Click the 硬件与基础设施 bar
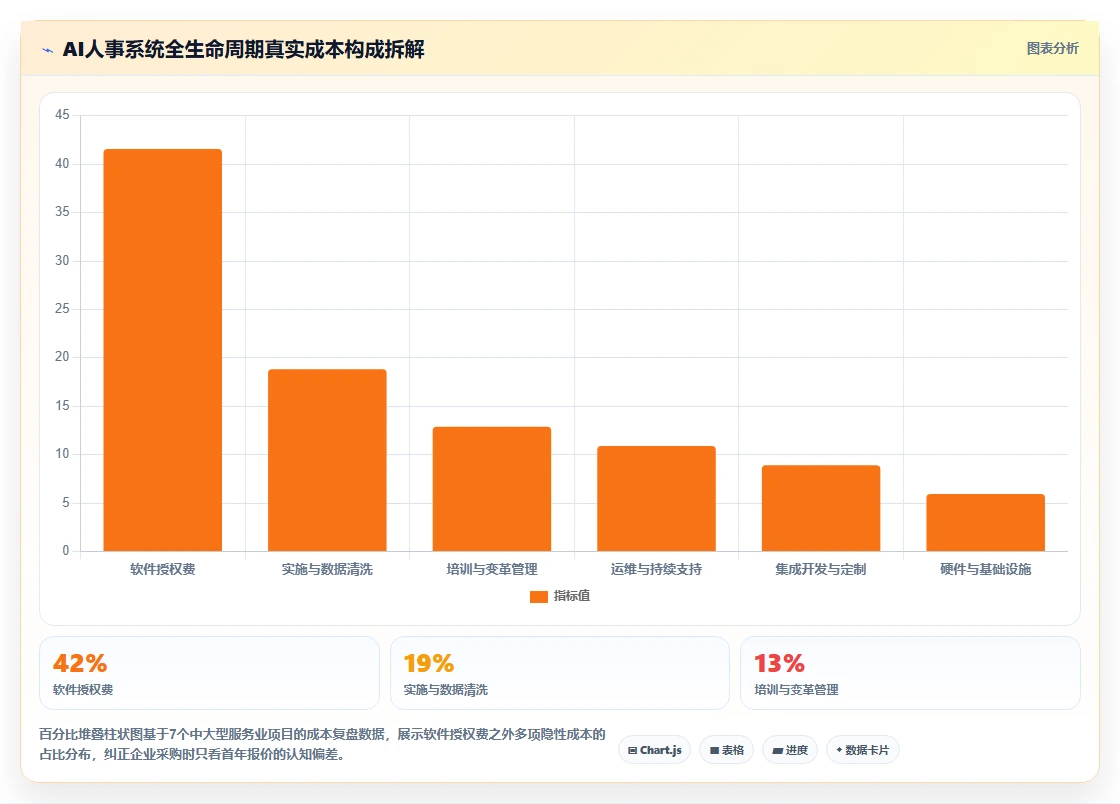 986,523
